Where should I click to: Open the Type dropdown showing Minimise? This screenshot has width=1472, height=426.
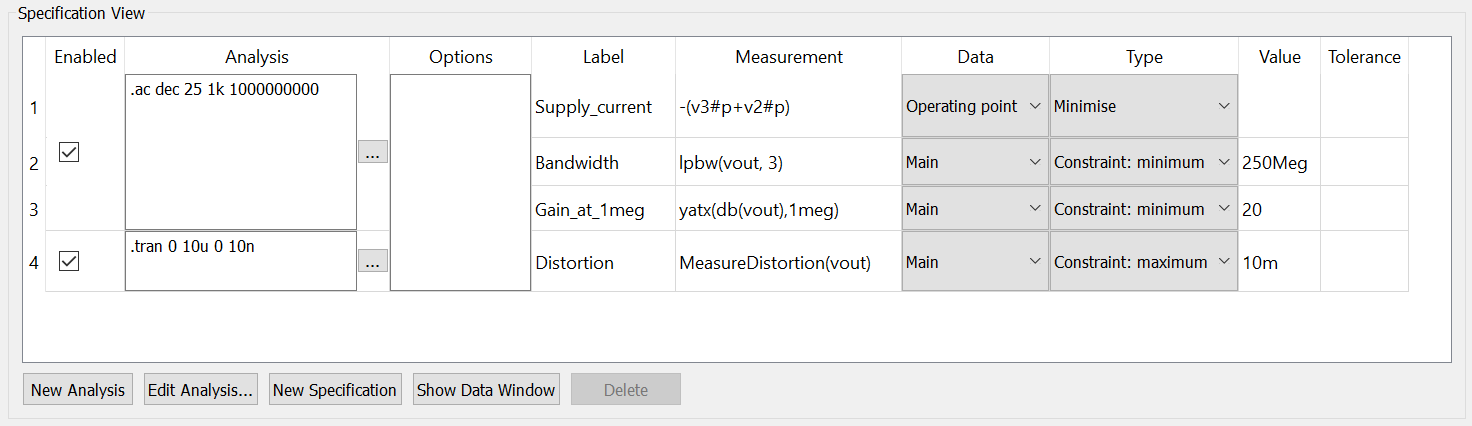tap(1143, 106)
